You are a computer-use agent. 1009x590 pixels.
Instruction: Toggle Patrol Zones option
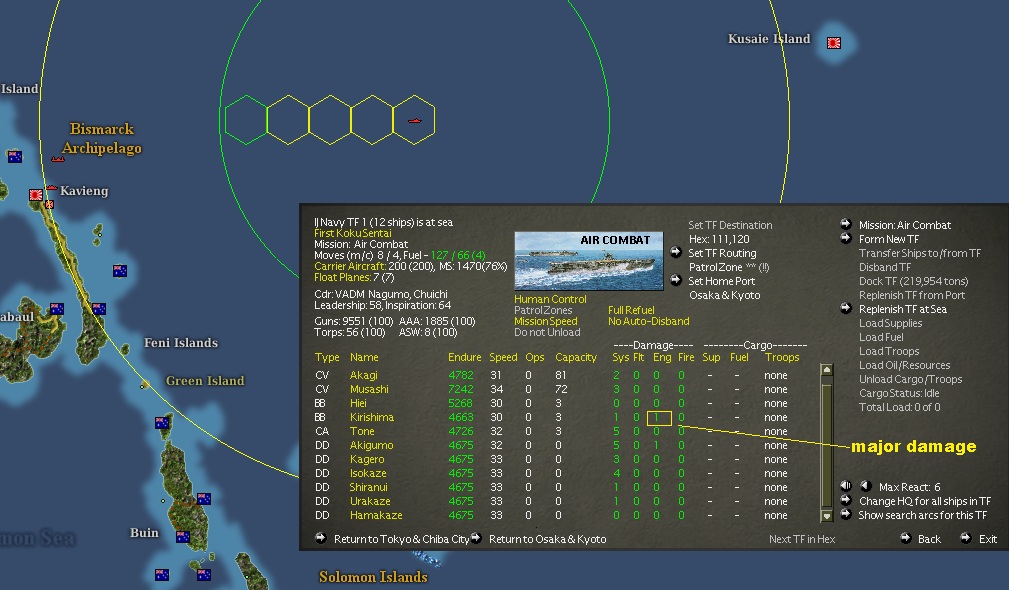543,310
